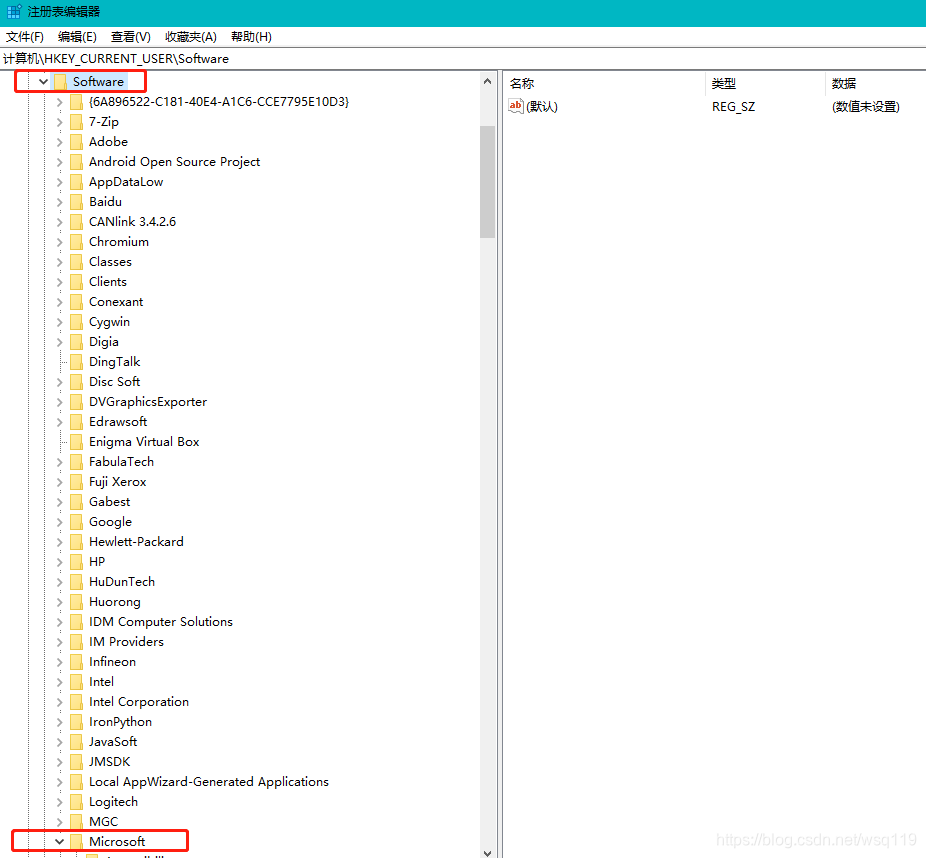Select the JMSDK key

109,762
